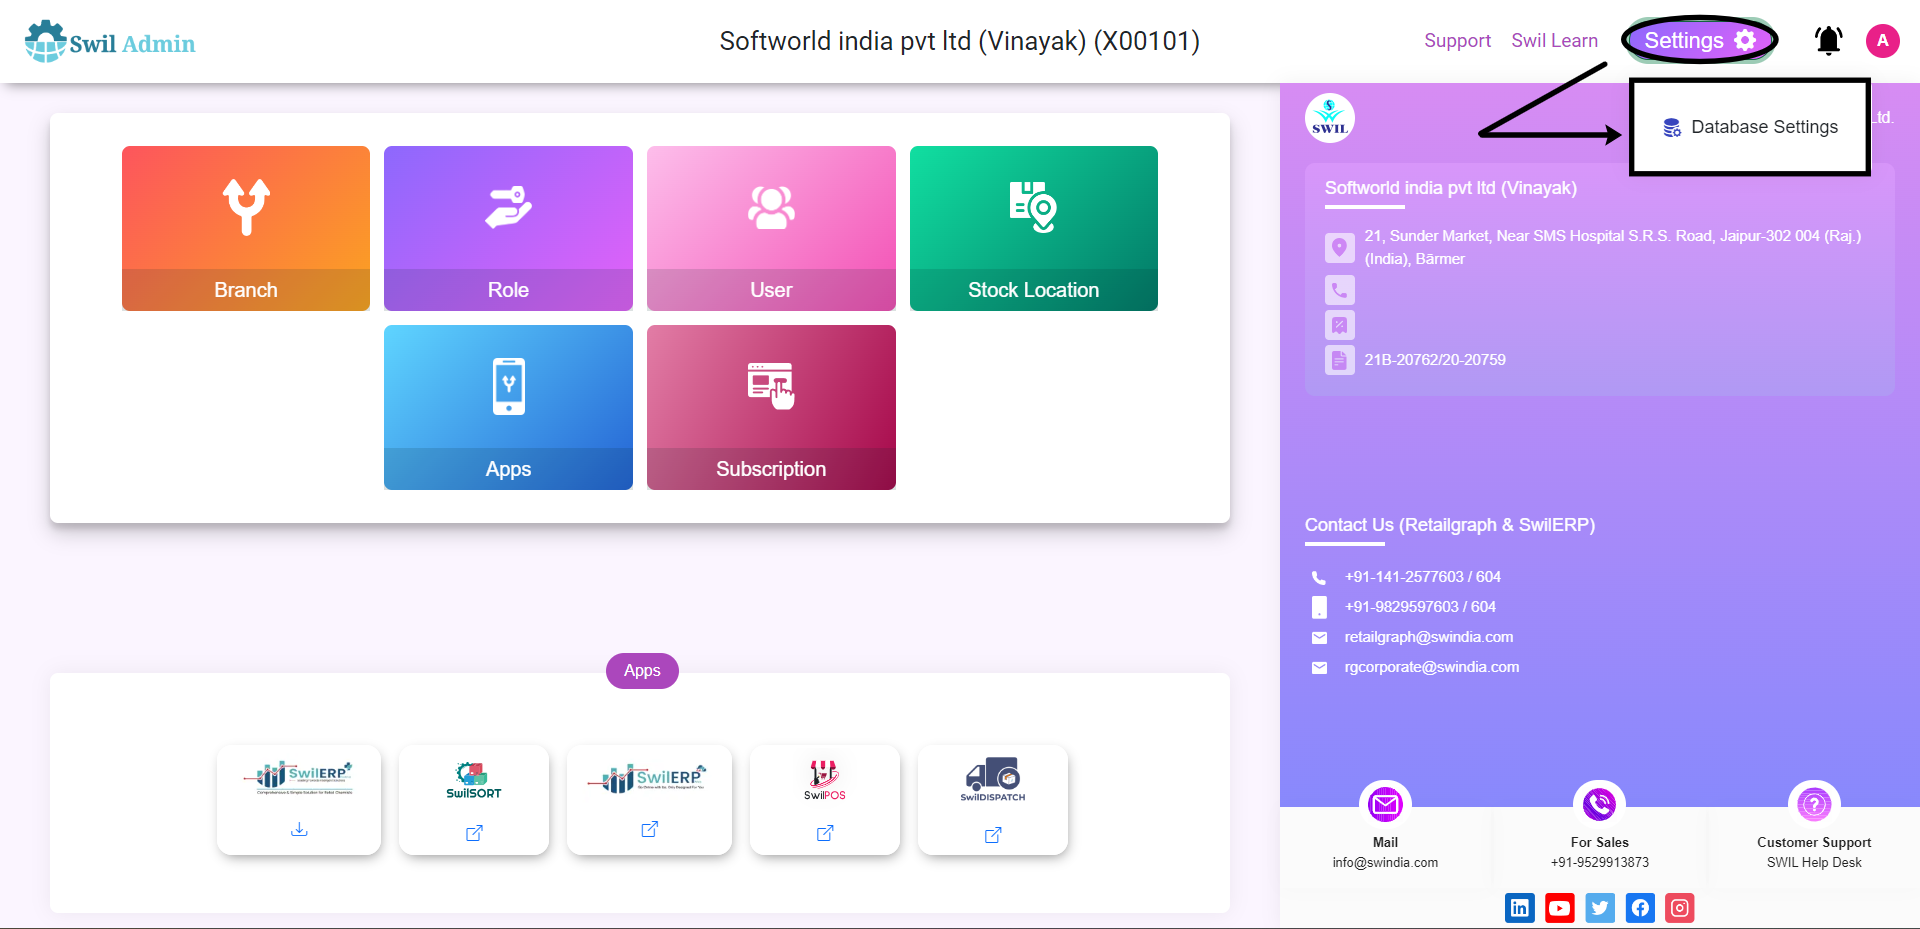Click the Apps mobile phone icon
Image resolution: width=1920 pixels, height=929 pixels.
[x=508, y=386]
